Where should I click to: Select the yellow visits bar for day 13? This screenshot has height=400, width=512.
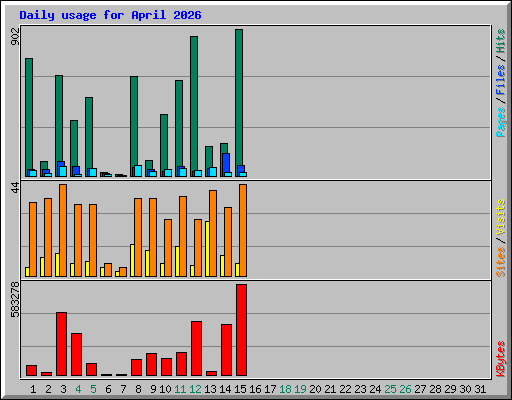point(207,249)
